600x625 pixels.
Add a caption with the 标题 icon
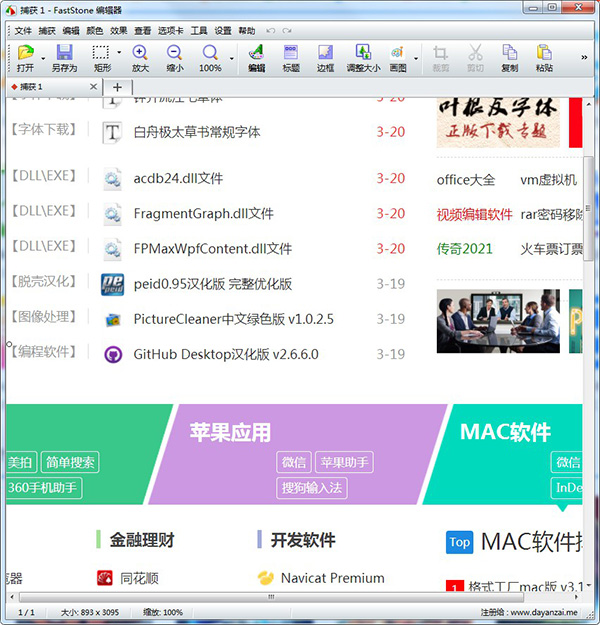click(x=291, y=58)
